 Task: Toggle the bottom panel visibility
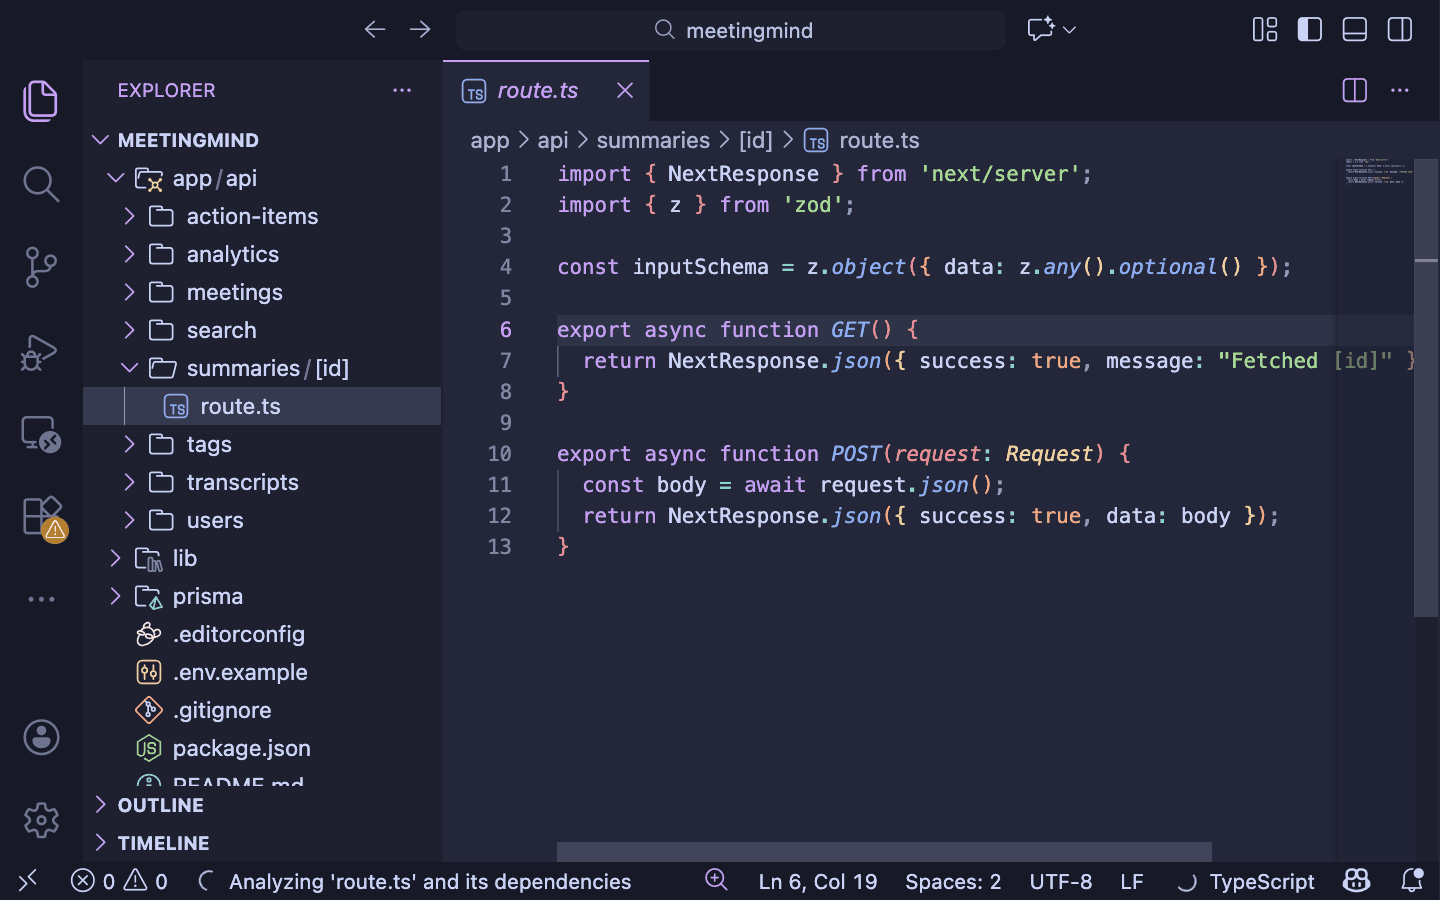point(1354,29)
